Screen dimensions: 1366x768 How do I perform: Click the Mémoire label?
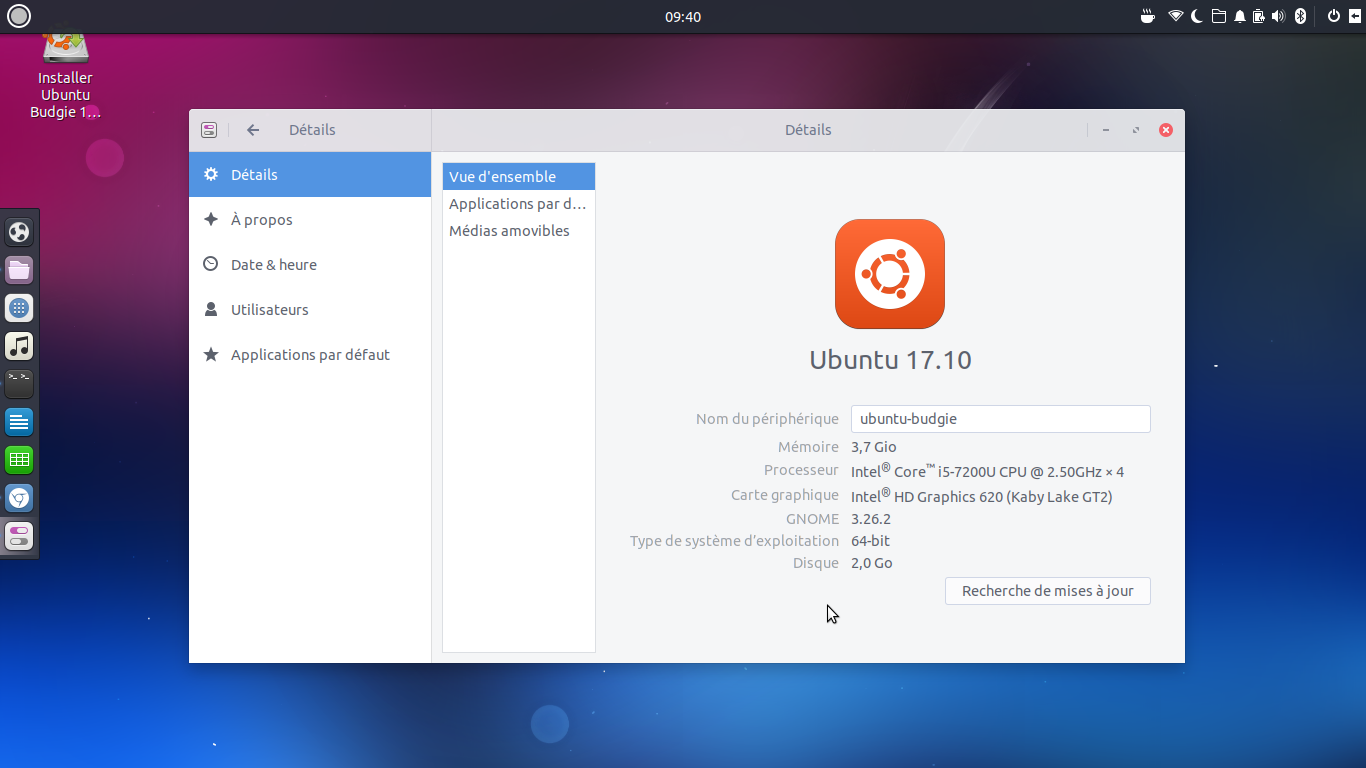tap(809, 447)
